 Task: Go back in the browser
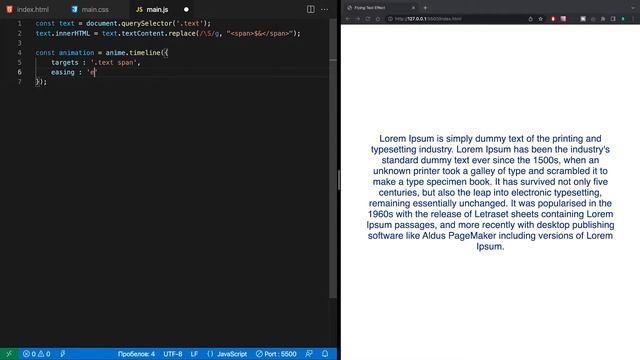click(348, 19)
